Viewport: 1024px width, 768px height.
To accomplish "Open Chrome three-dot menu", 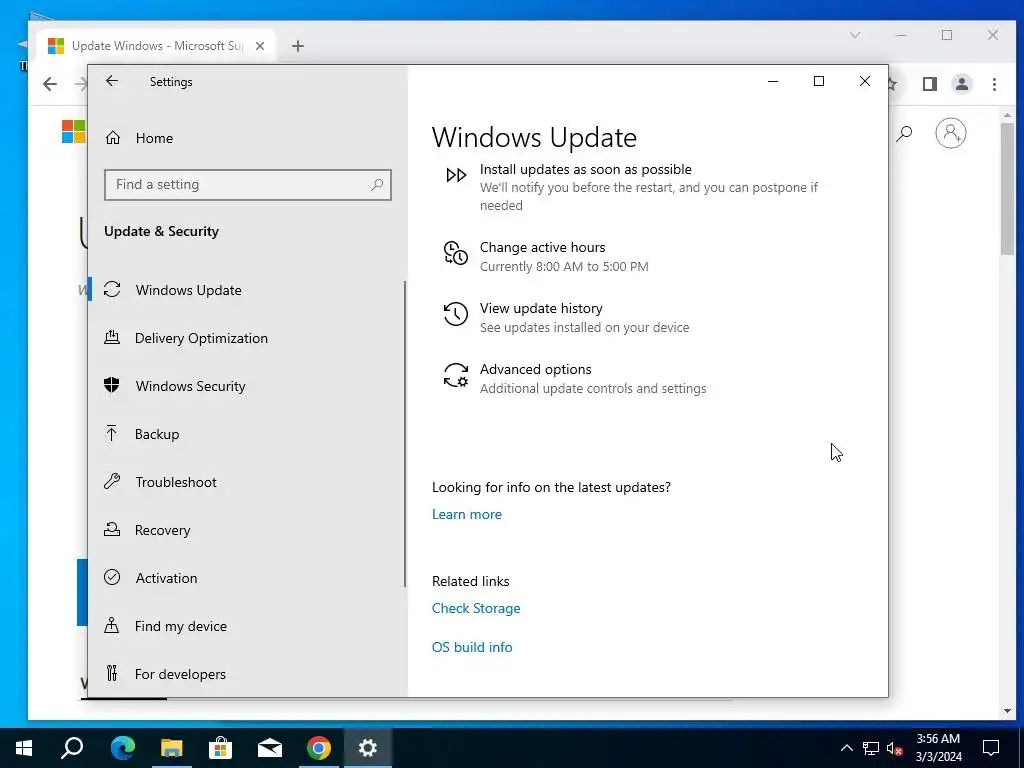I will pyautogui.click(x=995, y=84).
